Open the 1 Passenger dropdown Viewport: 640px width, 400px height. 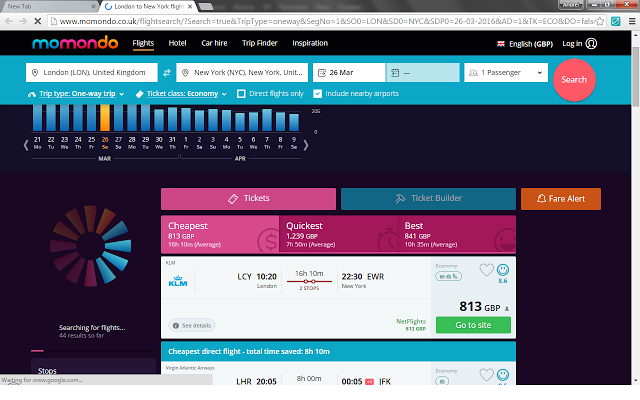point(506,73)
